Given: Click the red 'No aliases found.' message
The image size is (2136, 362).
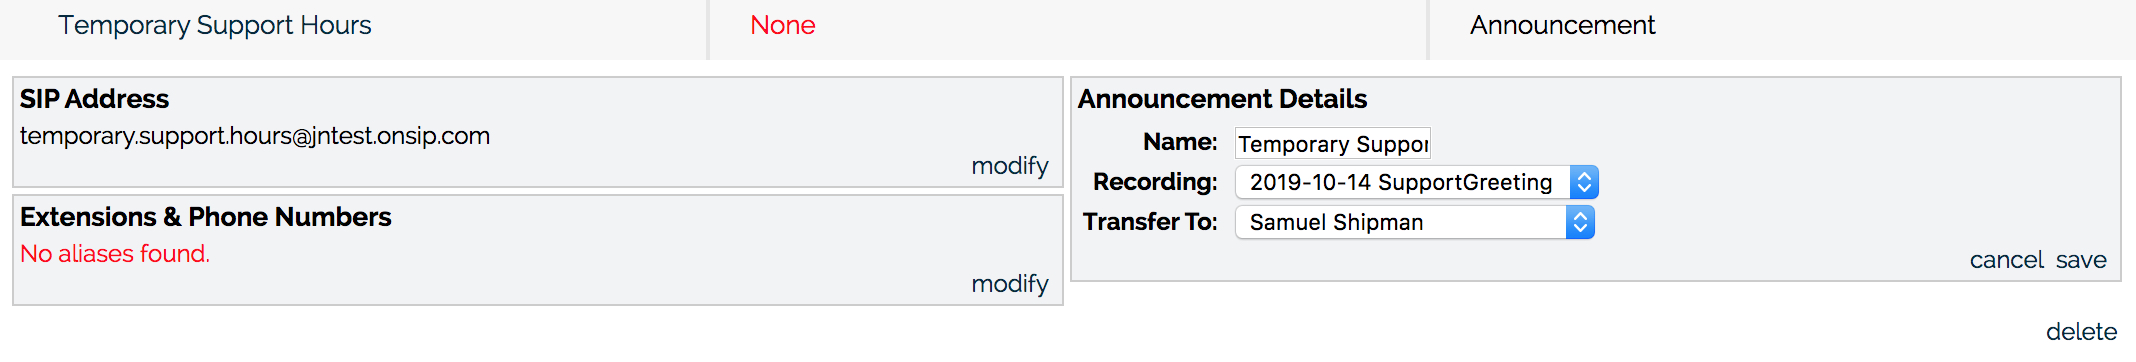Looking at the screenshot, I should (115, 254).
